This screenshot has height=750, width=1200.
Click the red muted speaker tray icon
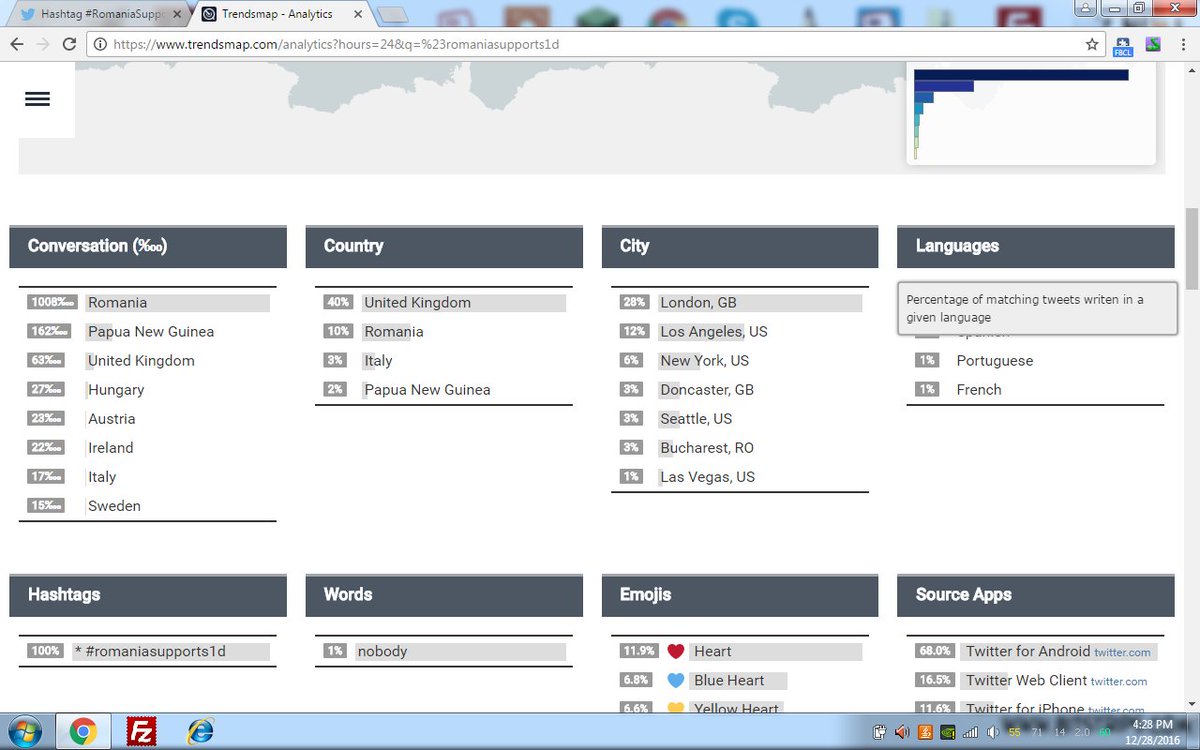coord(903,732)
